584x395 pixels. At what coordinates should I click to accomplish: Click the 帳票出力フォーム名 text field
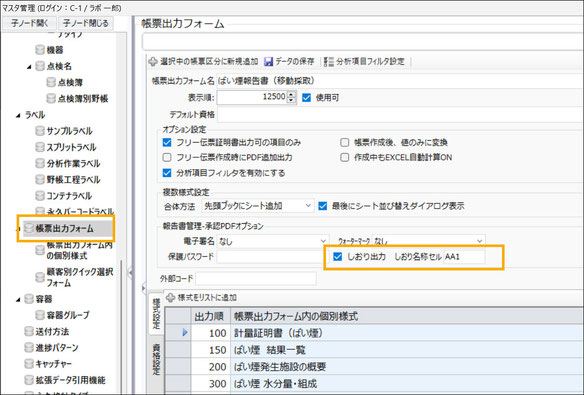(x=400, y=81)
